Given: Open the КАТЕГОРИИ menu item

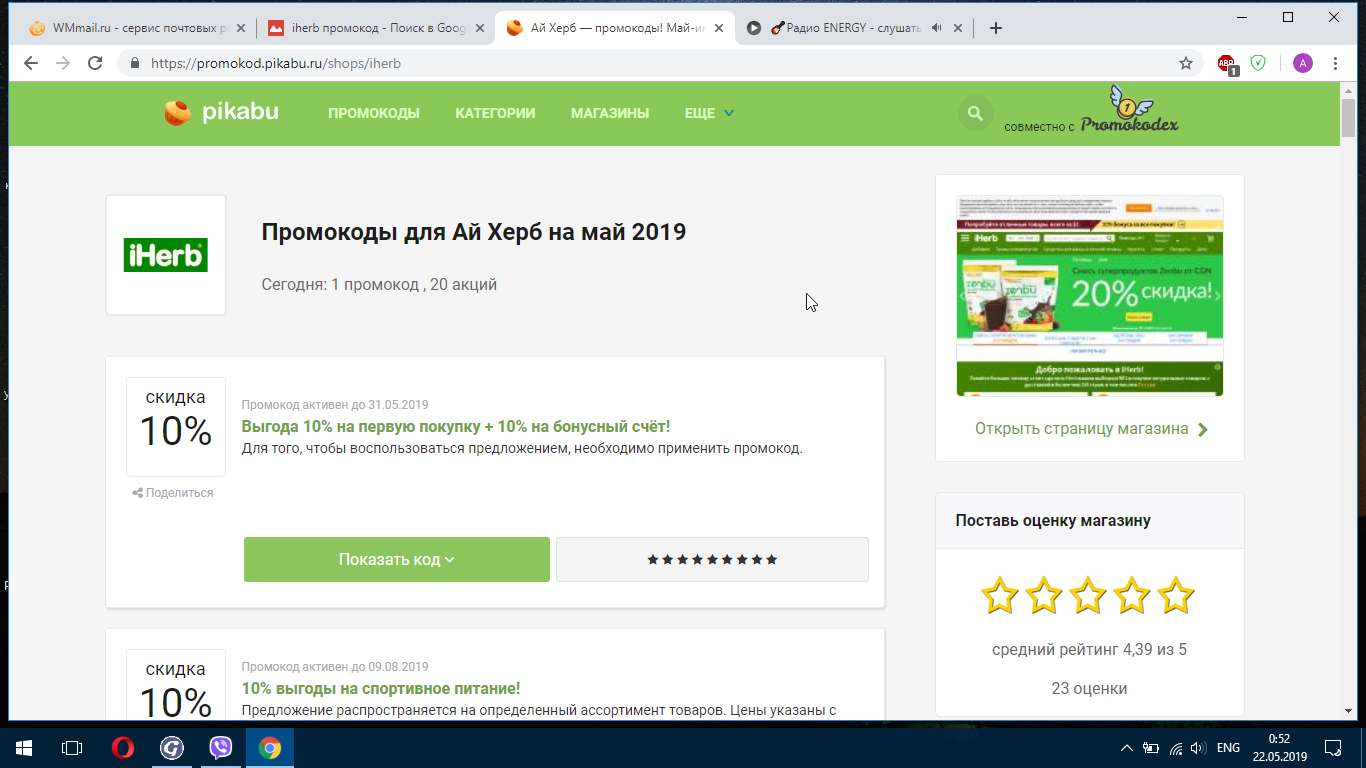Looking at the screenshot, I should click(x=495, y=113).
